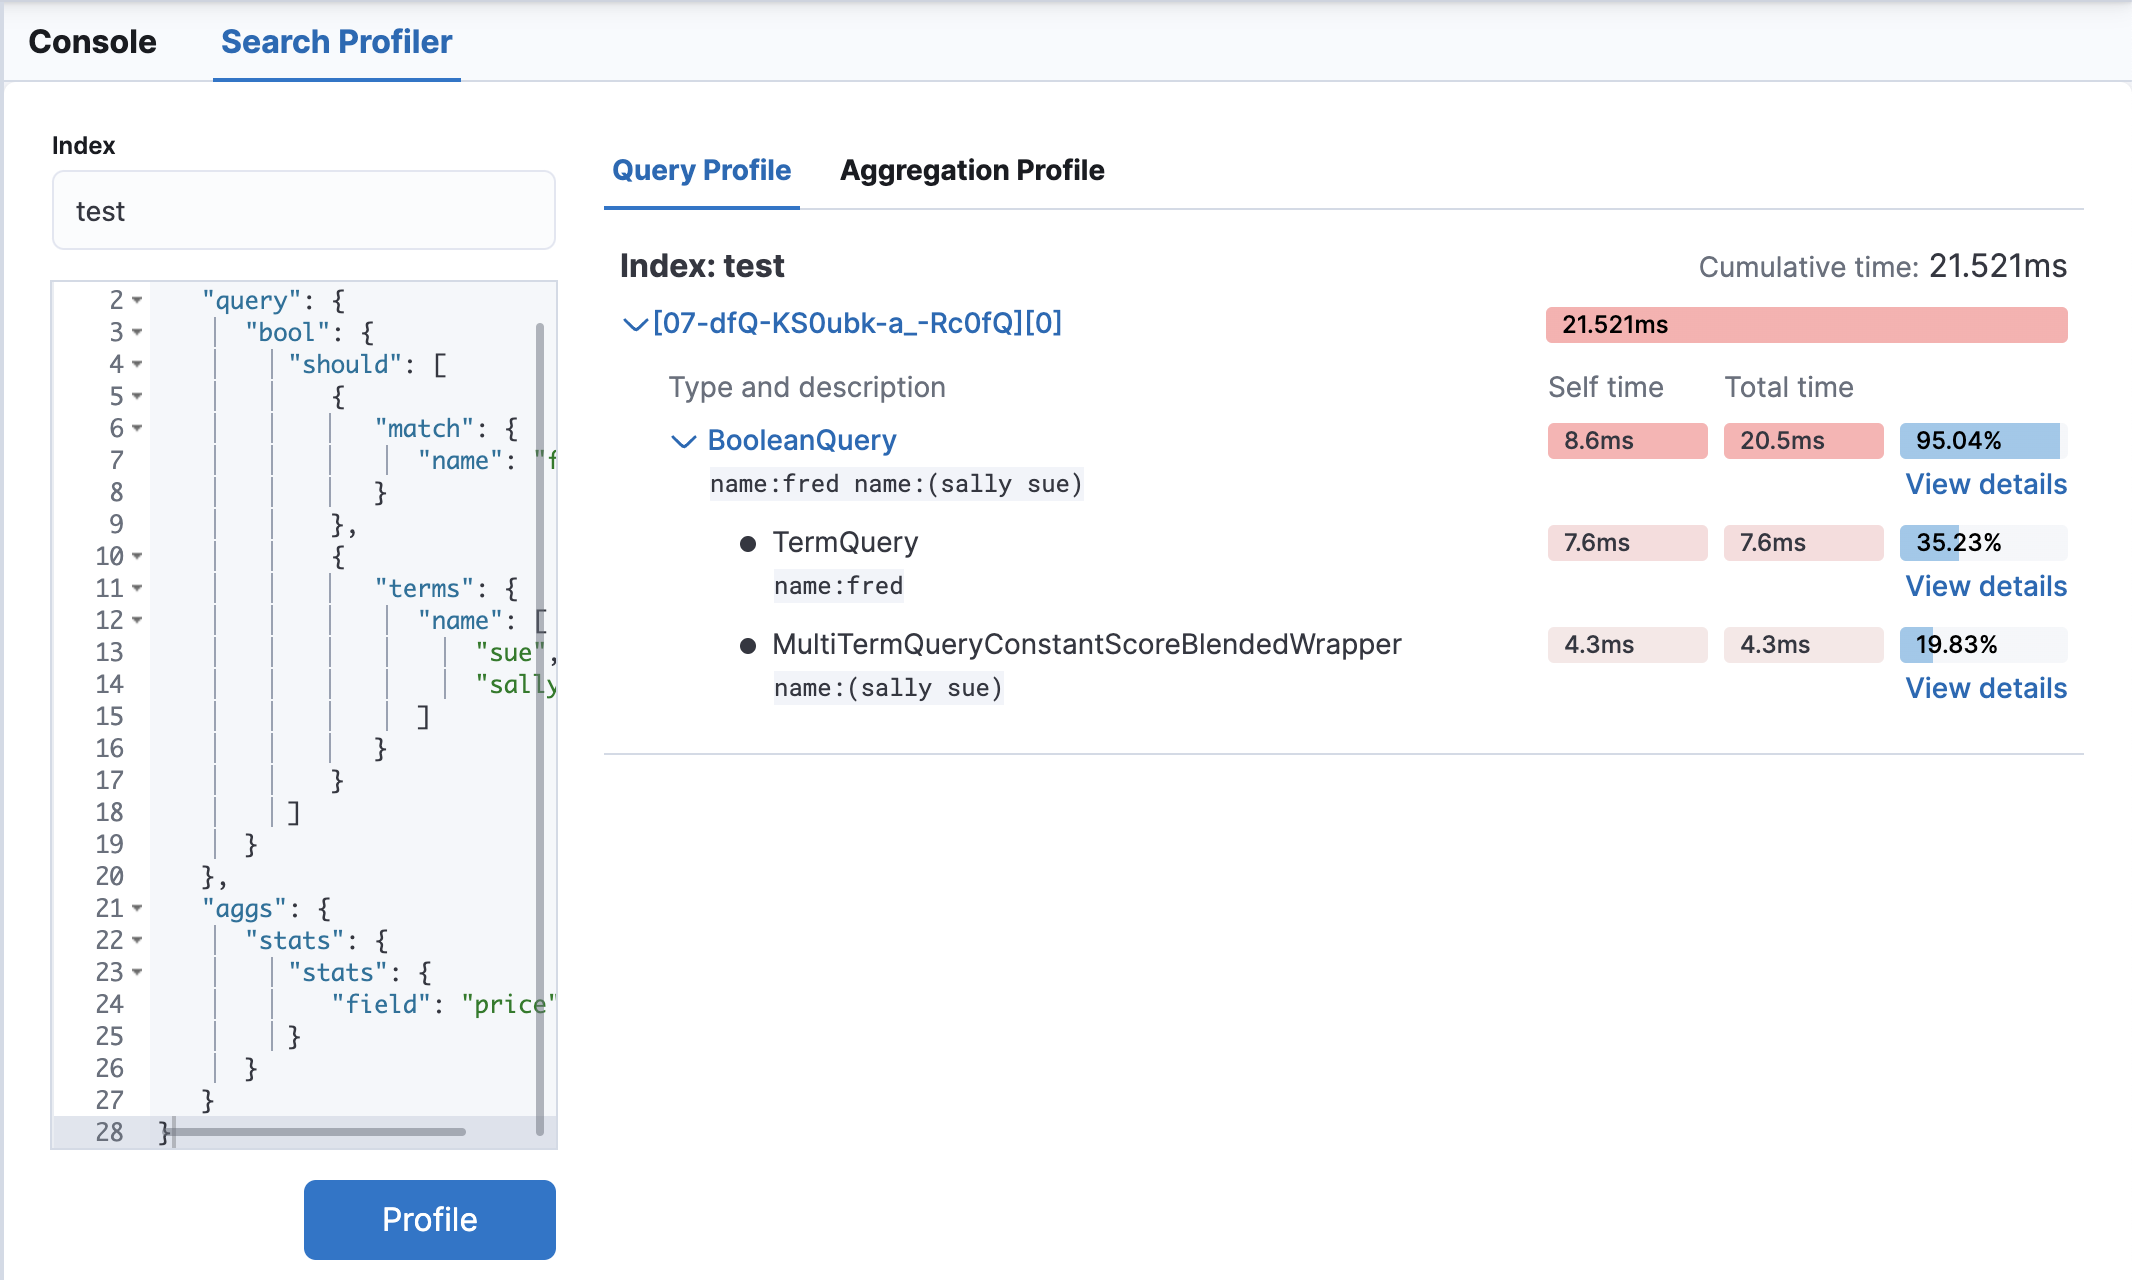Image resolution: width=2132 pixels, height=1280 pixels.
Task: Switch to the Aggregation Profile tab
Action: point(972,170)
